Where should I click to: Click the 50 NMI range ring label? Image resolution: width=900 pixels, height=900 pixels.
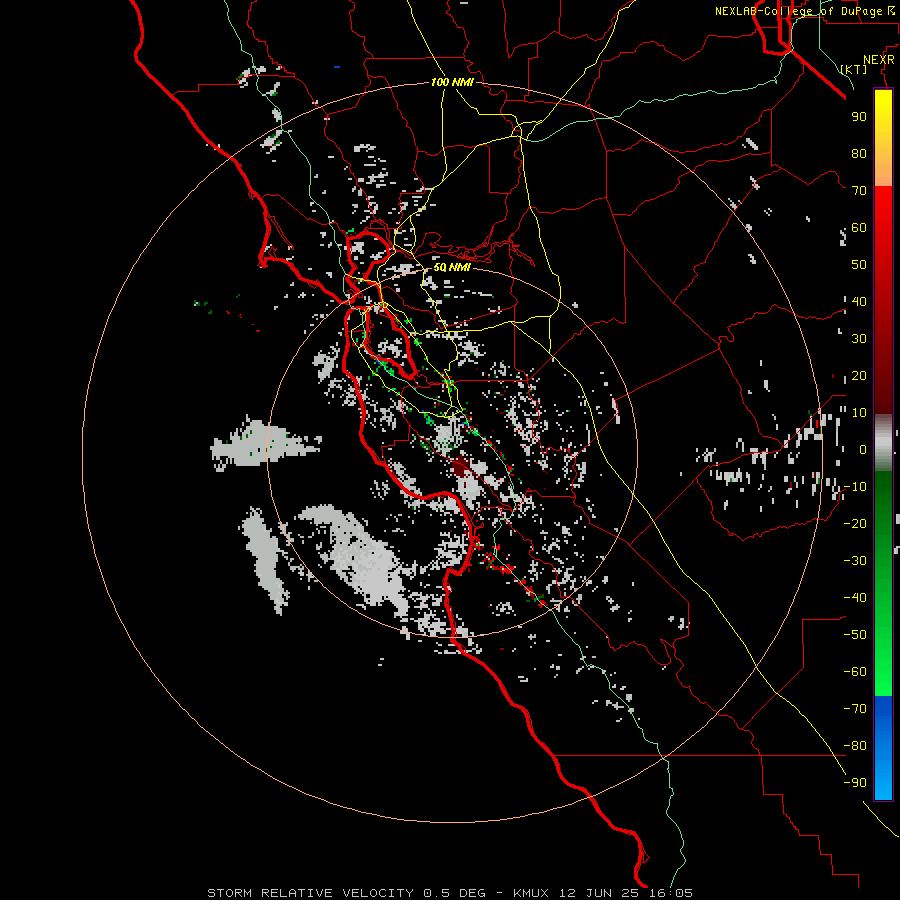pyautogui.click(x=452, y=267)
